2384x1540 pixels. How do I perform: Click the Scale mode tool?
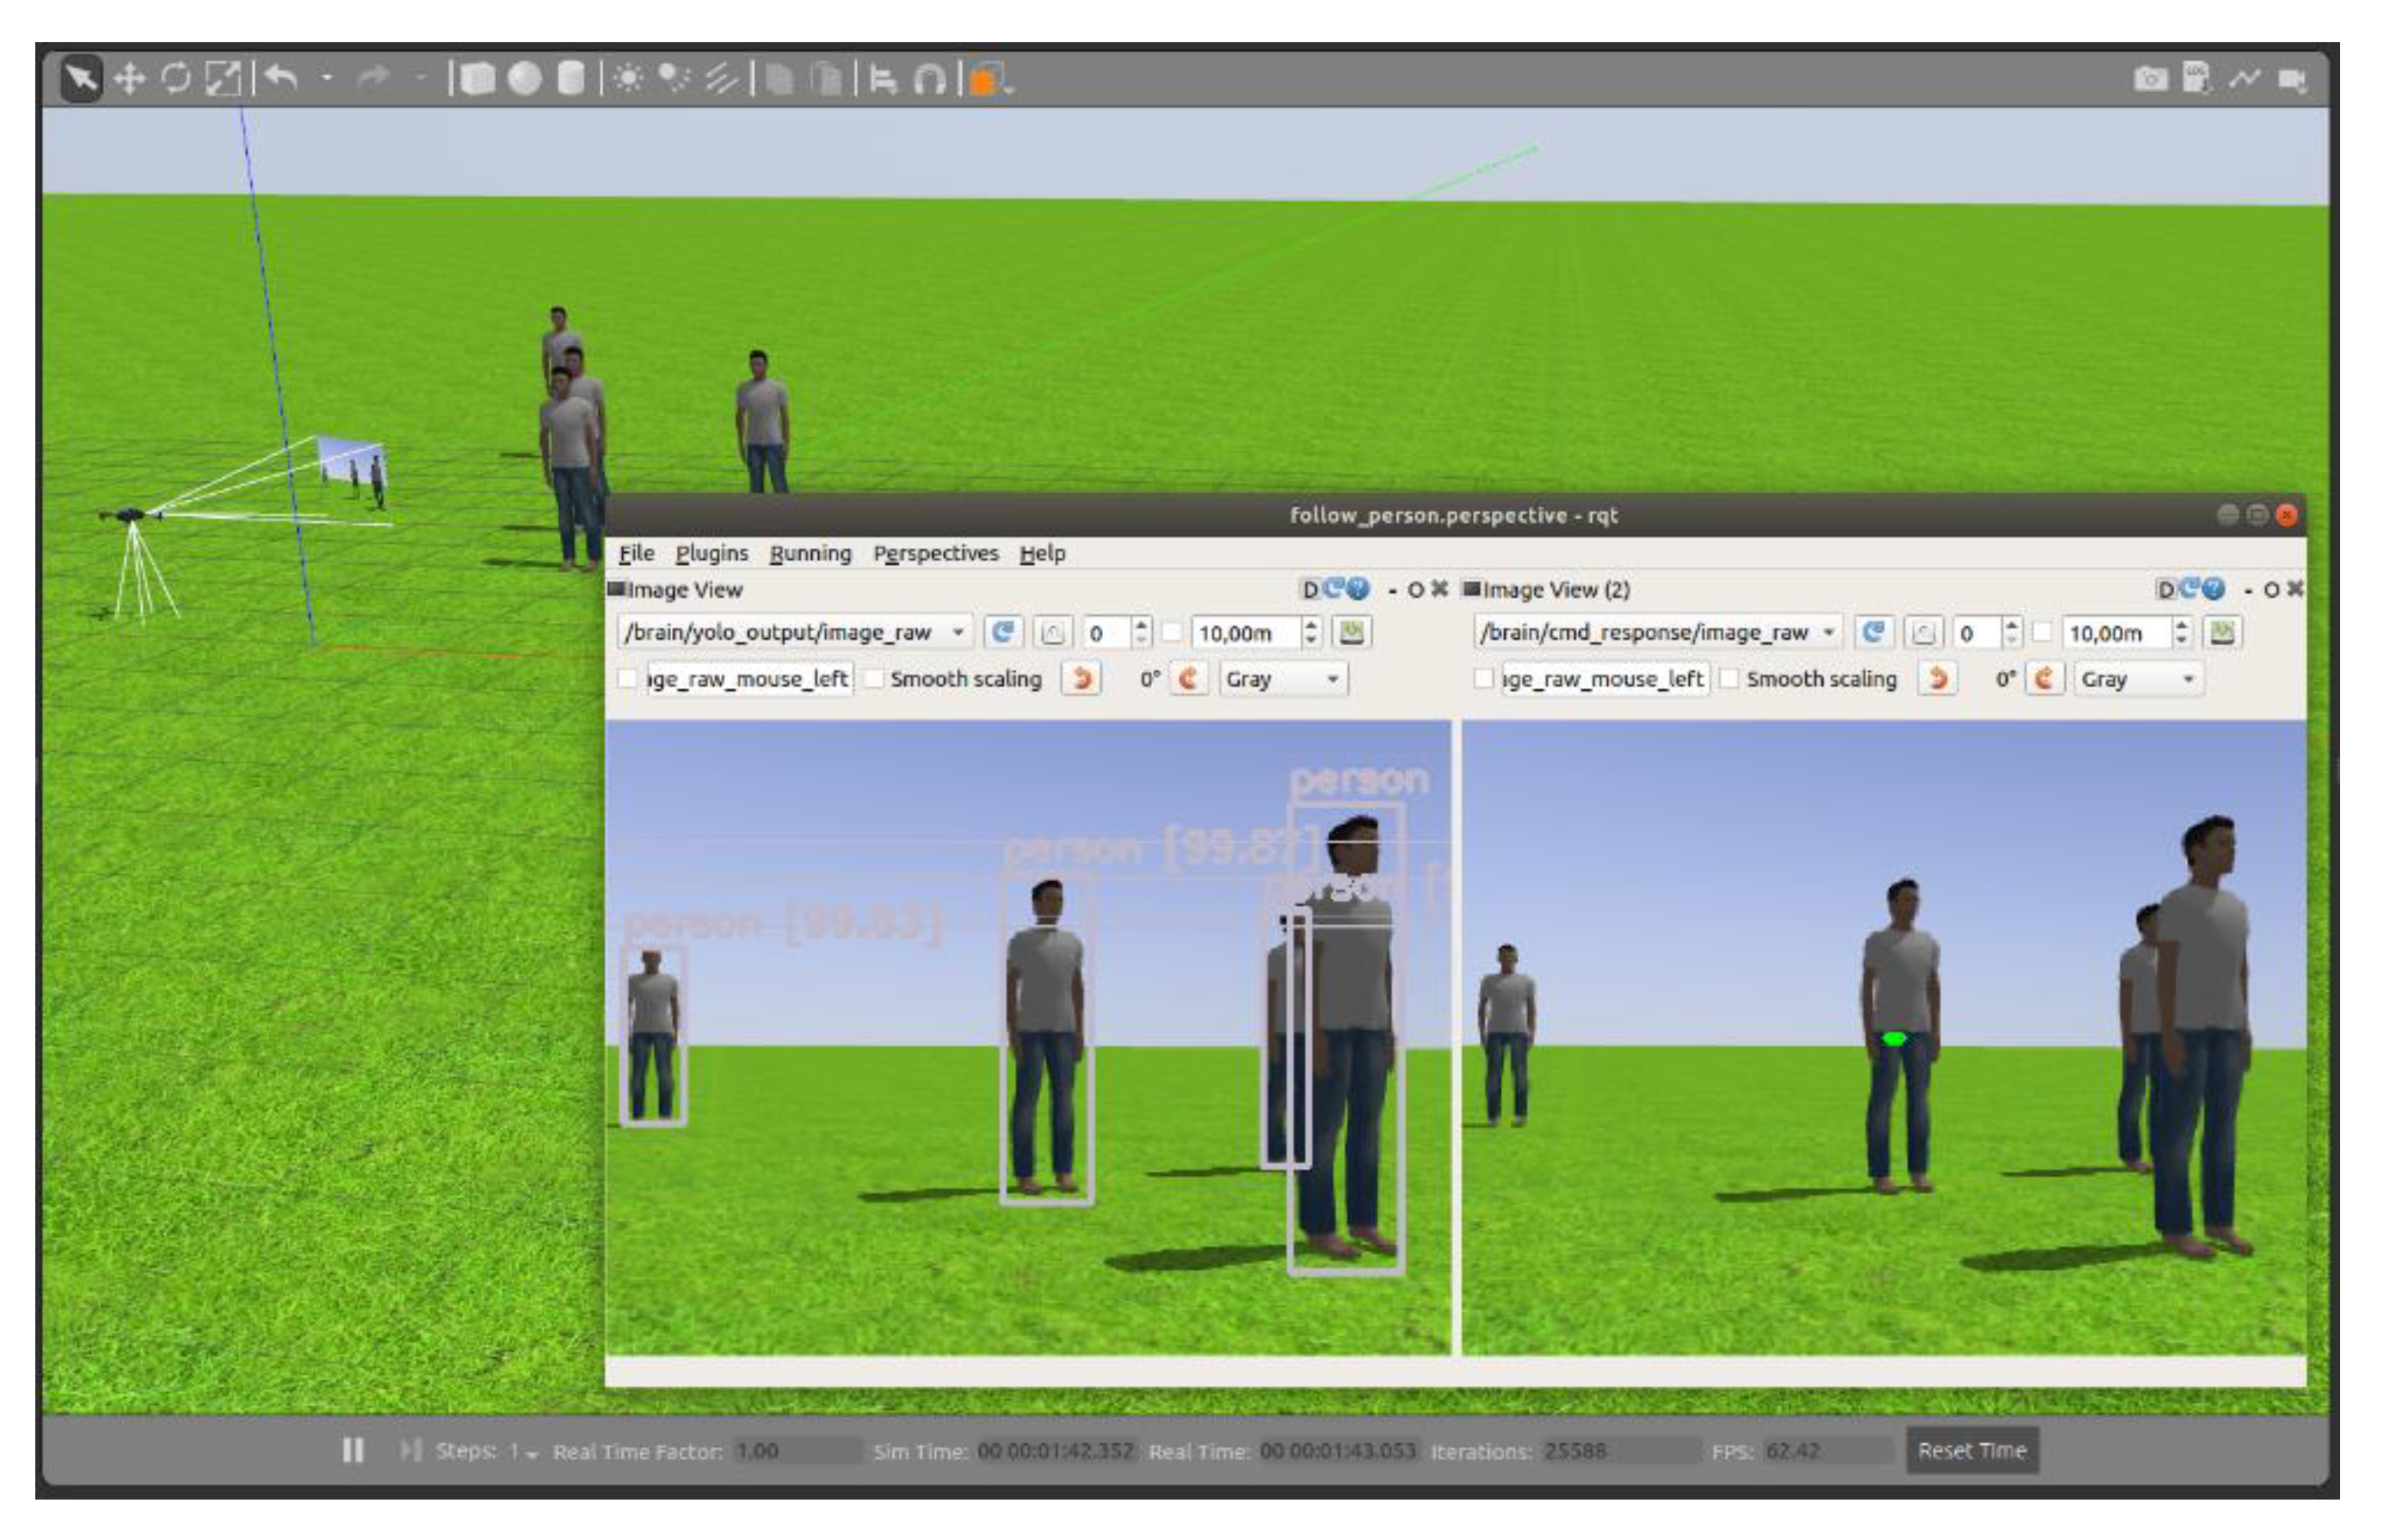223,78
